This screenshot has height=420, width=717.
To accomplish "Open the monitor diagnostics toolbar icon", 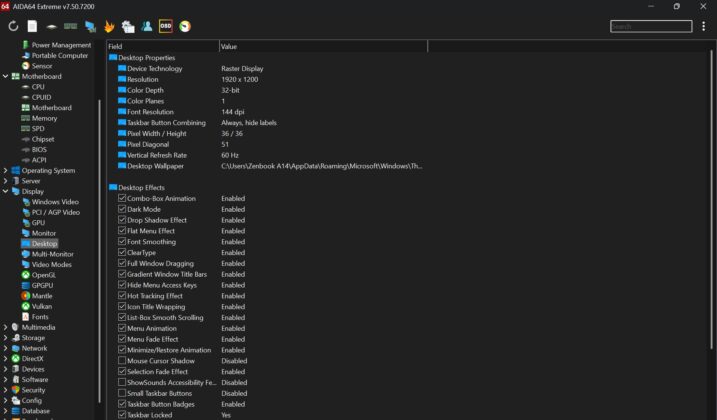I will 90,26.
